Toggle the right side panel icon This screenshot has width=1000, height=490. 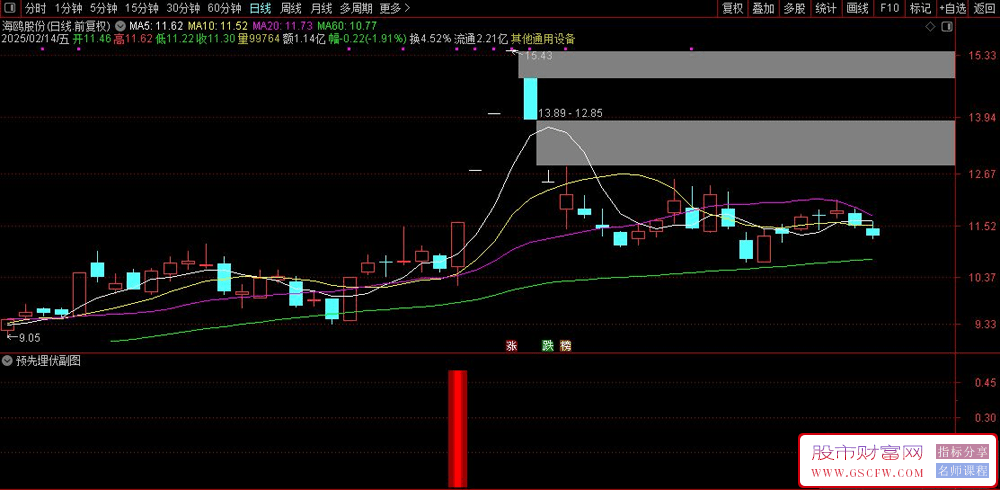pyautogui.click(x=947, y=27)
